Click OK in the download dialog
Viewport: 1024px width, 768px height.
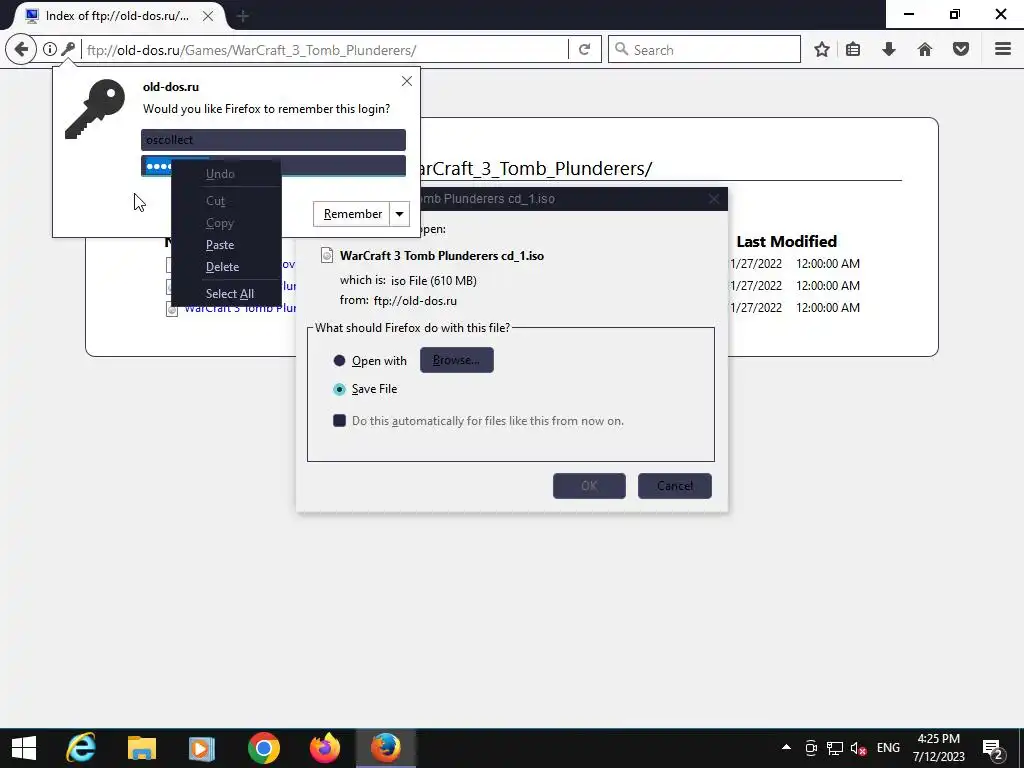click(589, 486)
